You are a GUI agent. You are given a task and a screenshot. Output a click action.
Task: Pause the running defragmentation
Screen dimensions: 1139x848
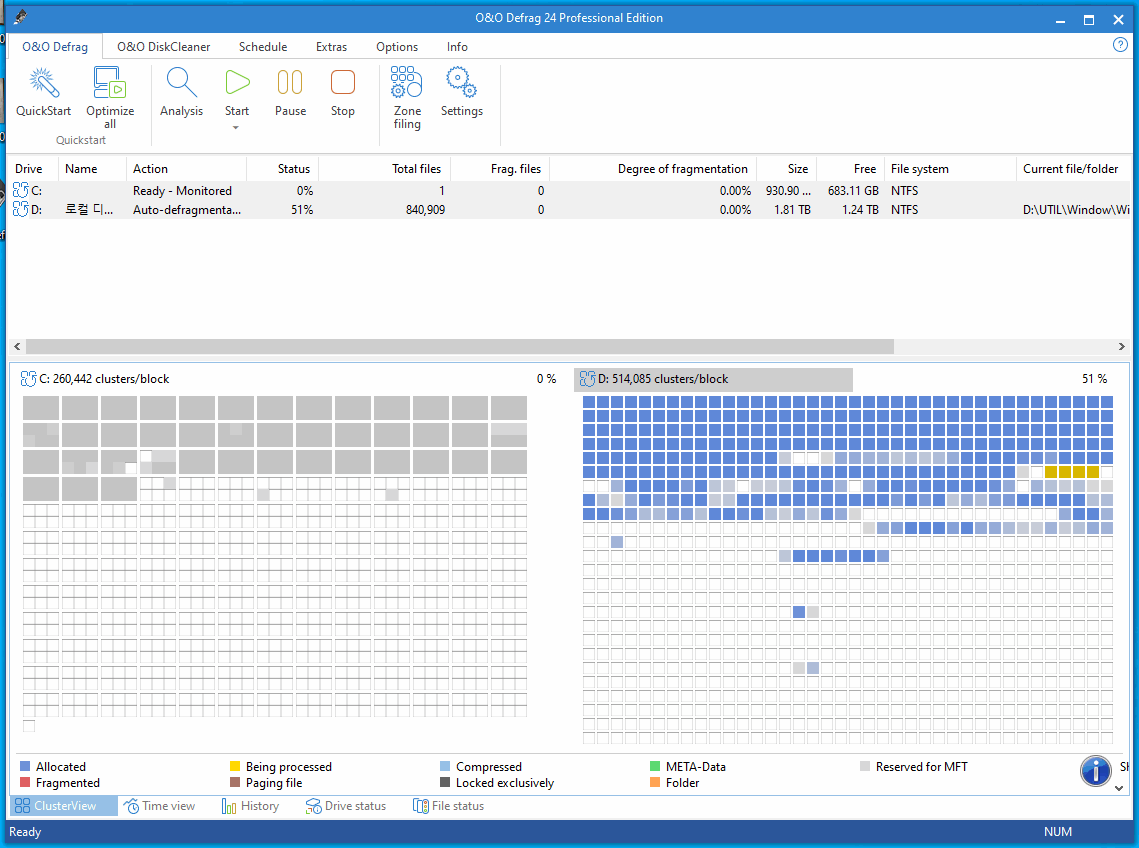(290, 84)
